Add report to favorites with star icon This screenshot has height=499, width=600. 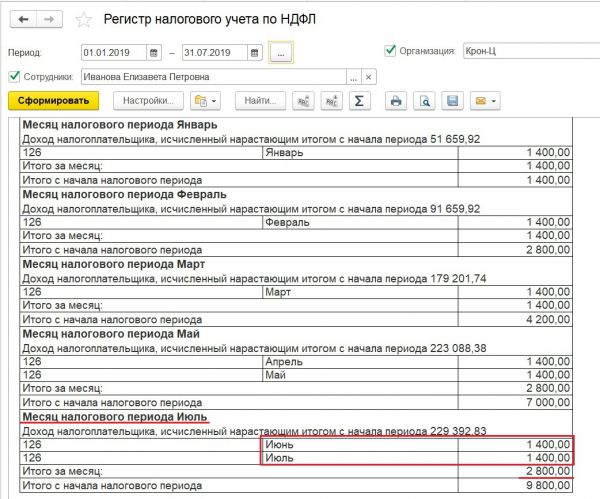[85, 20]
